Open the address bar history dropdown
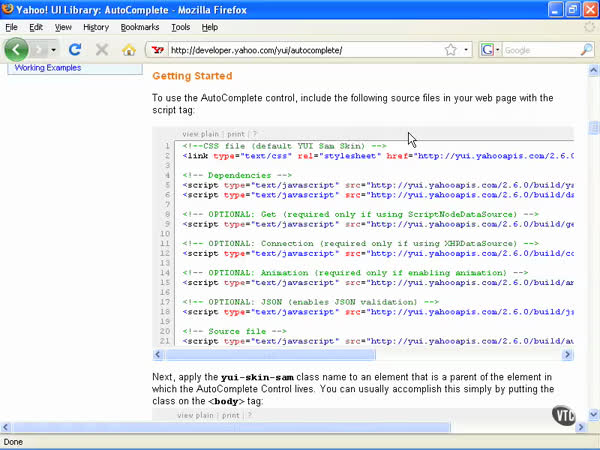The height and width of the screenshot is (450, 600). (466, 49)
